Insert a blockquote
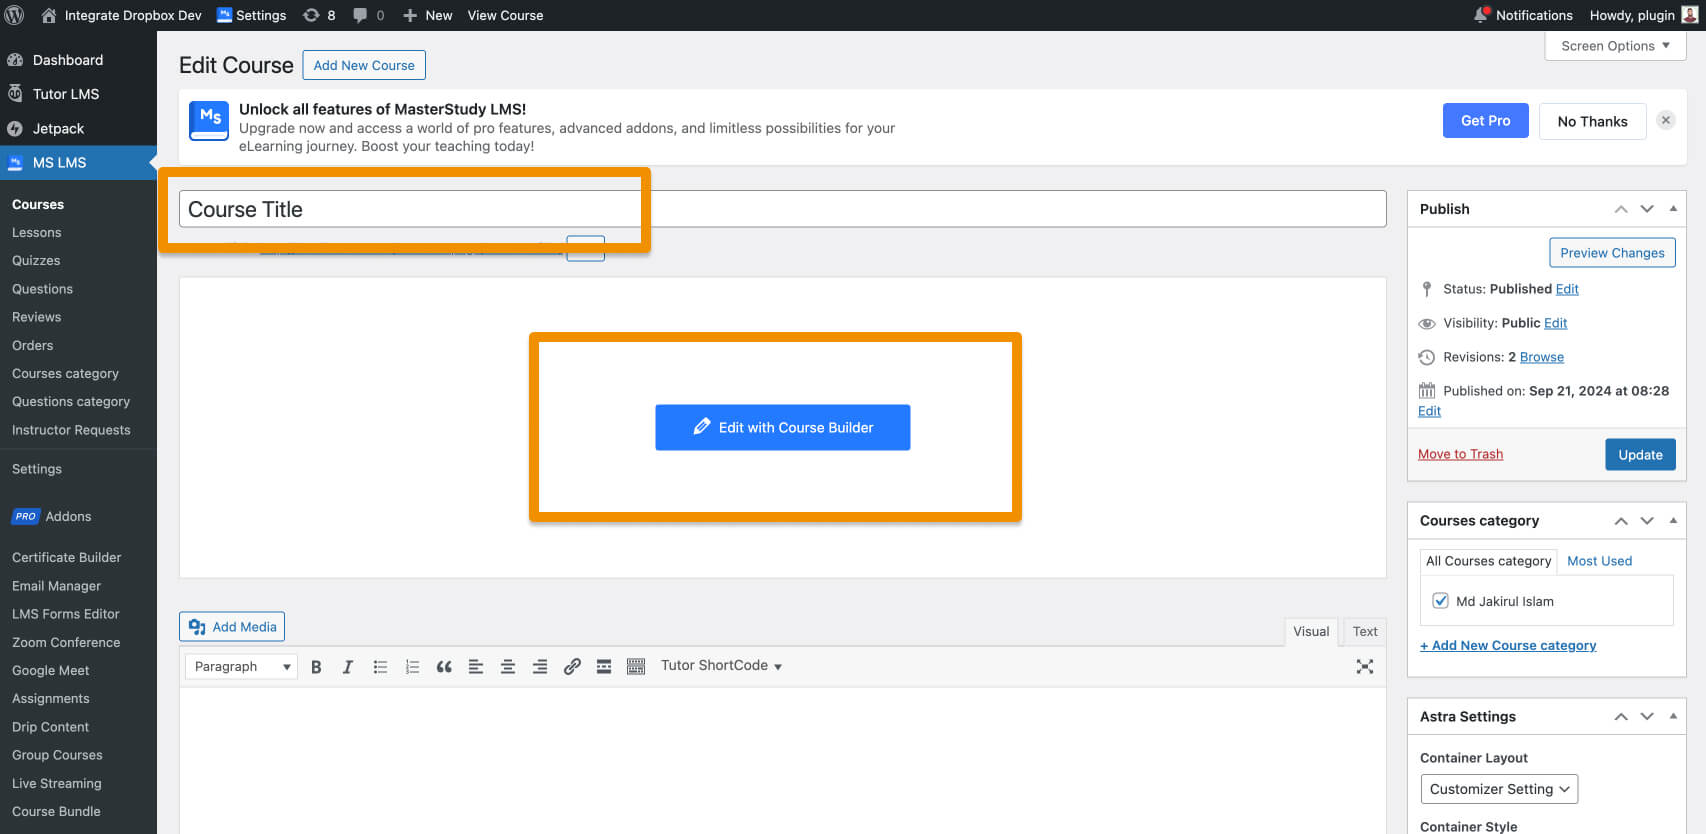The image size is (1706, 834). [444, 667]
